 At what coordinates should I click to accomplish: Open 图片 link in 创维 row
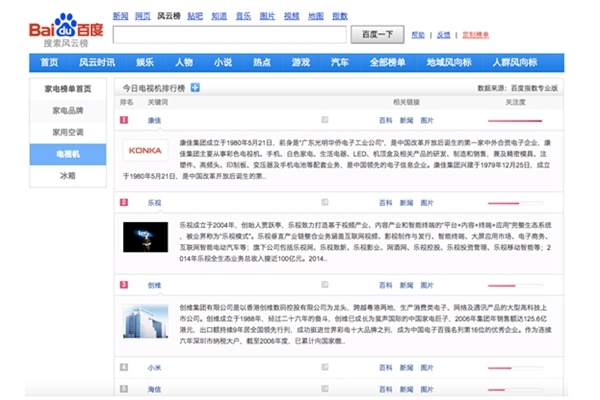tap(427, 285)
